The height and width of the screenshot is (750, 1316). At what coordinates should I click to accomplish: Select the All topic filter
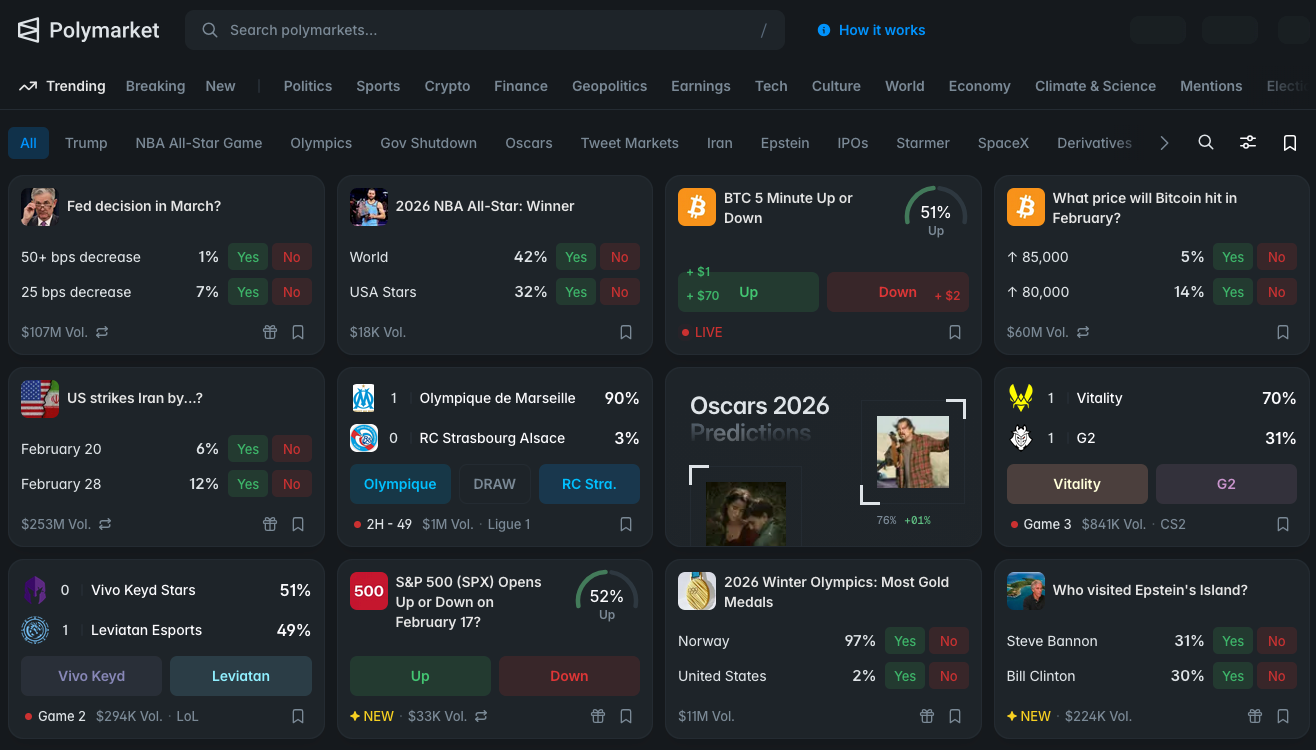point(28,143)
